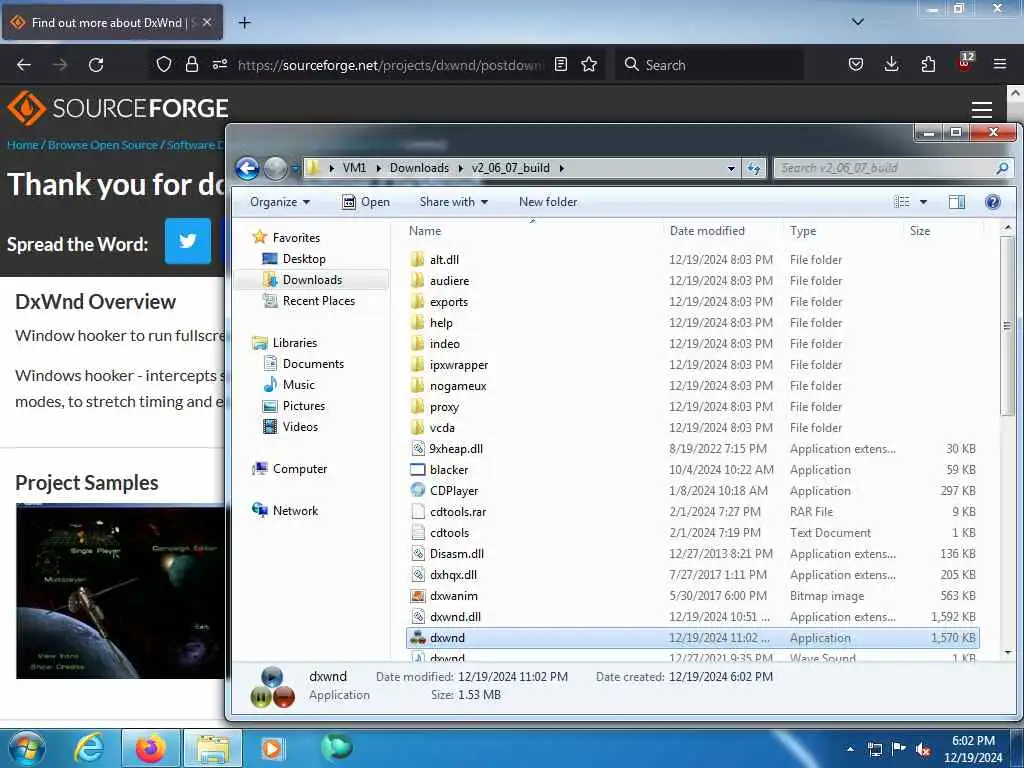Click the Project Samples screenshot thumbnail
Screen dimensions: 1024x768
pyautogui.click(x=120, y=592)
